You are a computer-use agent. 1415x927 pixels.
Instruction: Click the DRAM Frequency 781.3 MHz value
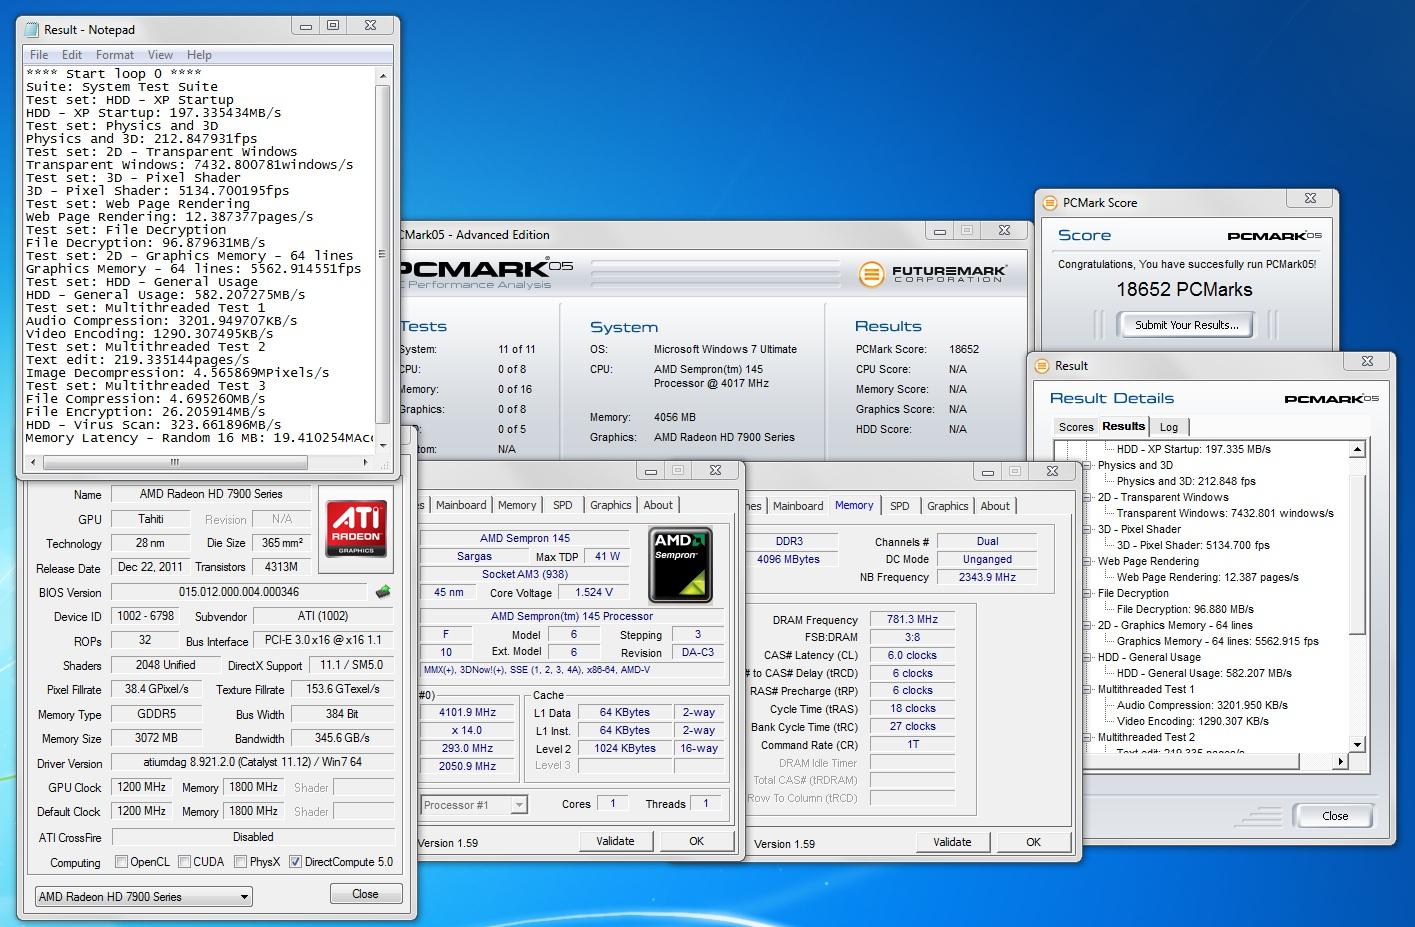912,620
